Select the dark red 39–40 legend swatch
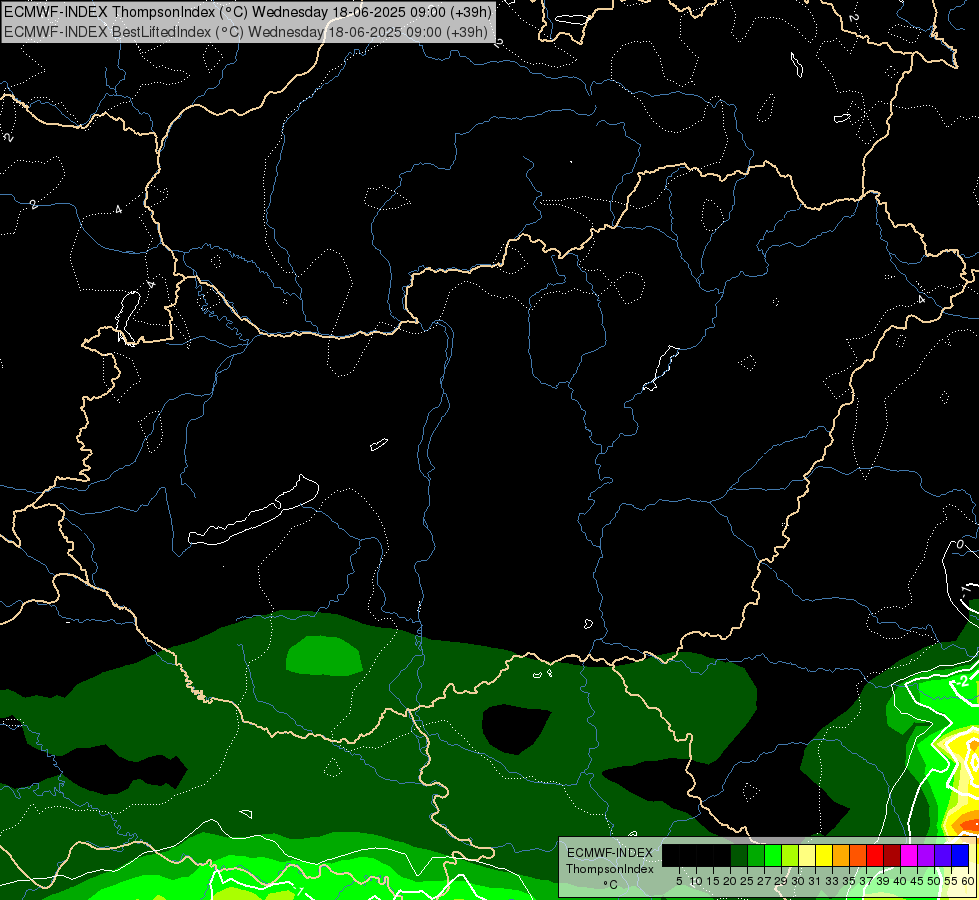The image size is (979, 900). point(892,855)
